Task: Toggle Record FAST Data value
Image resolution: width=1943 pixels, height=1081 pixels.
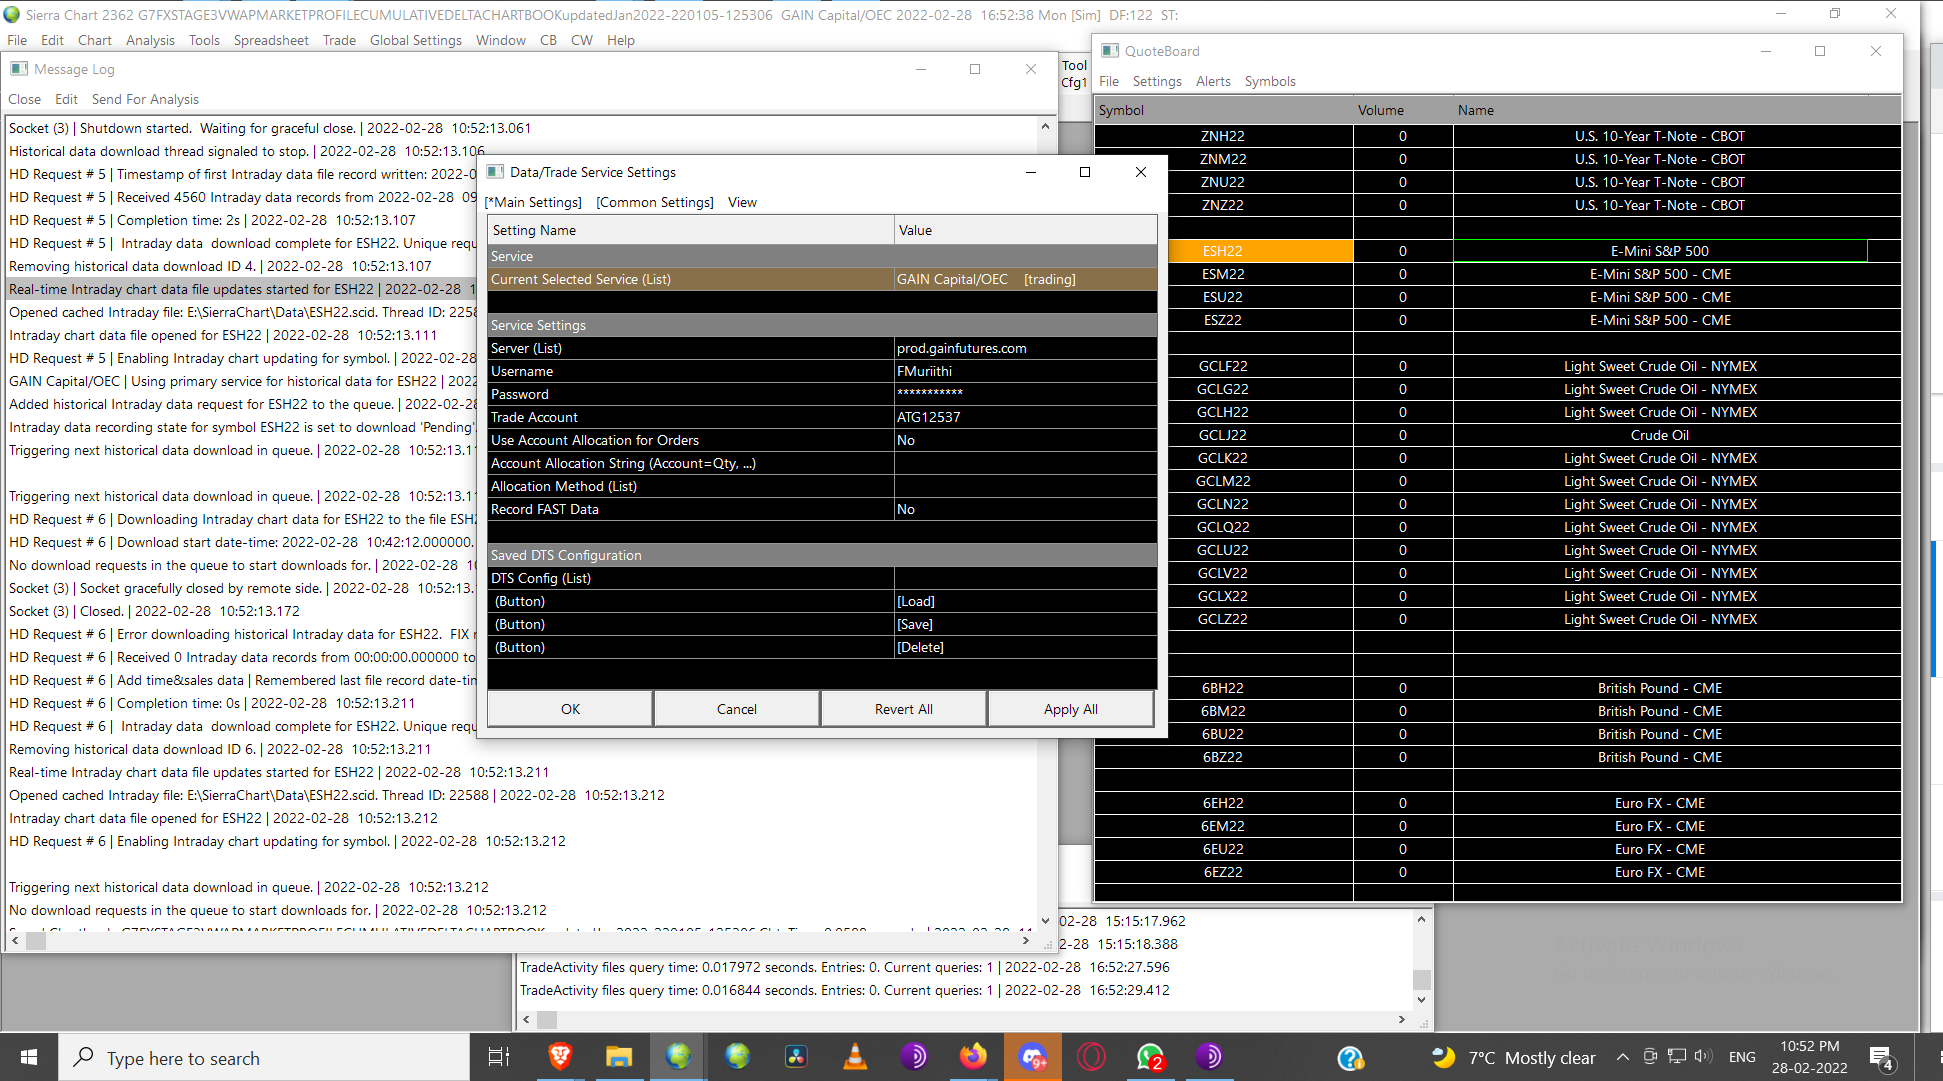Action: (x=1024, y=509)
